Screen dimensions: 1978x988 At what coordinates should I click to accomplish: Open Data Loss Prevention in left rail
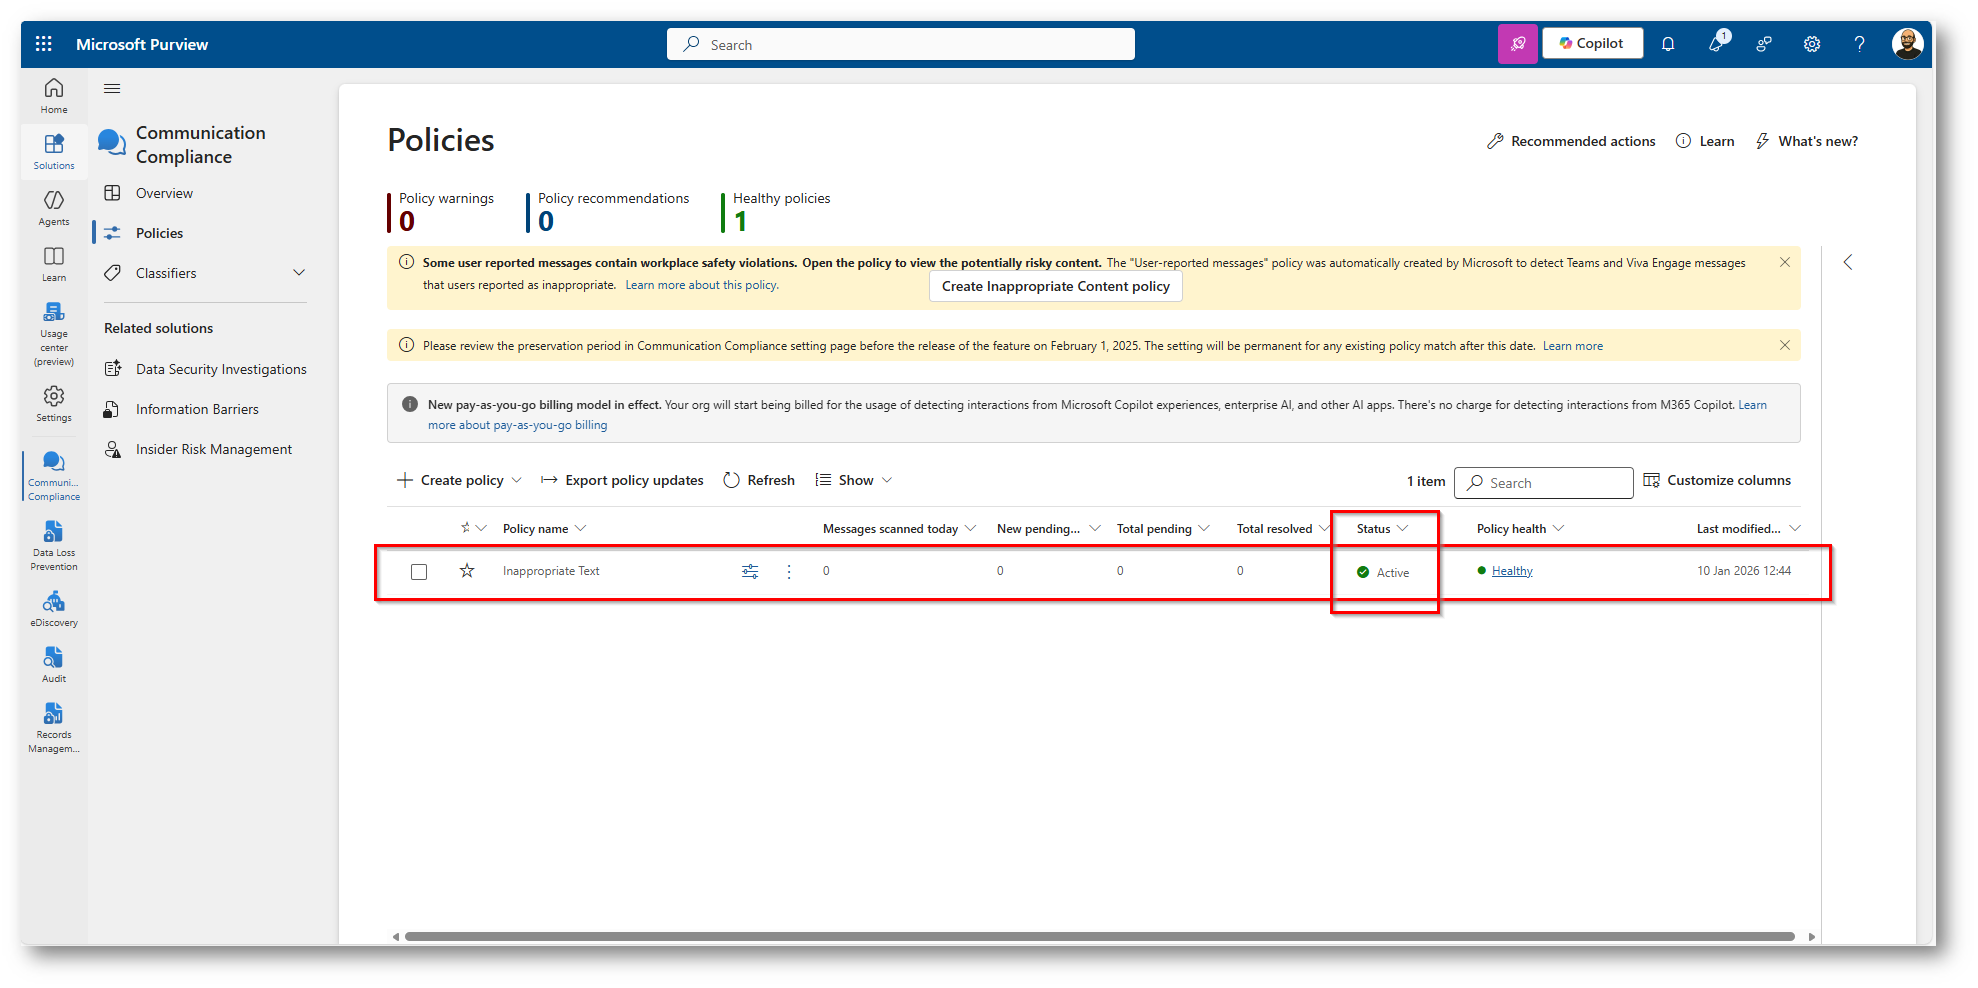tap(54, 545)
